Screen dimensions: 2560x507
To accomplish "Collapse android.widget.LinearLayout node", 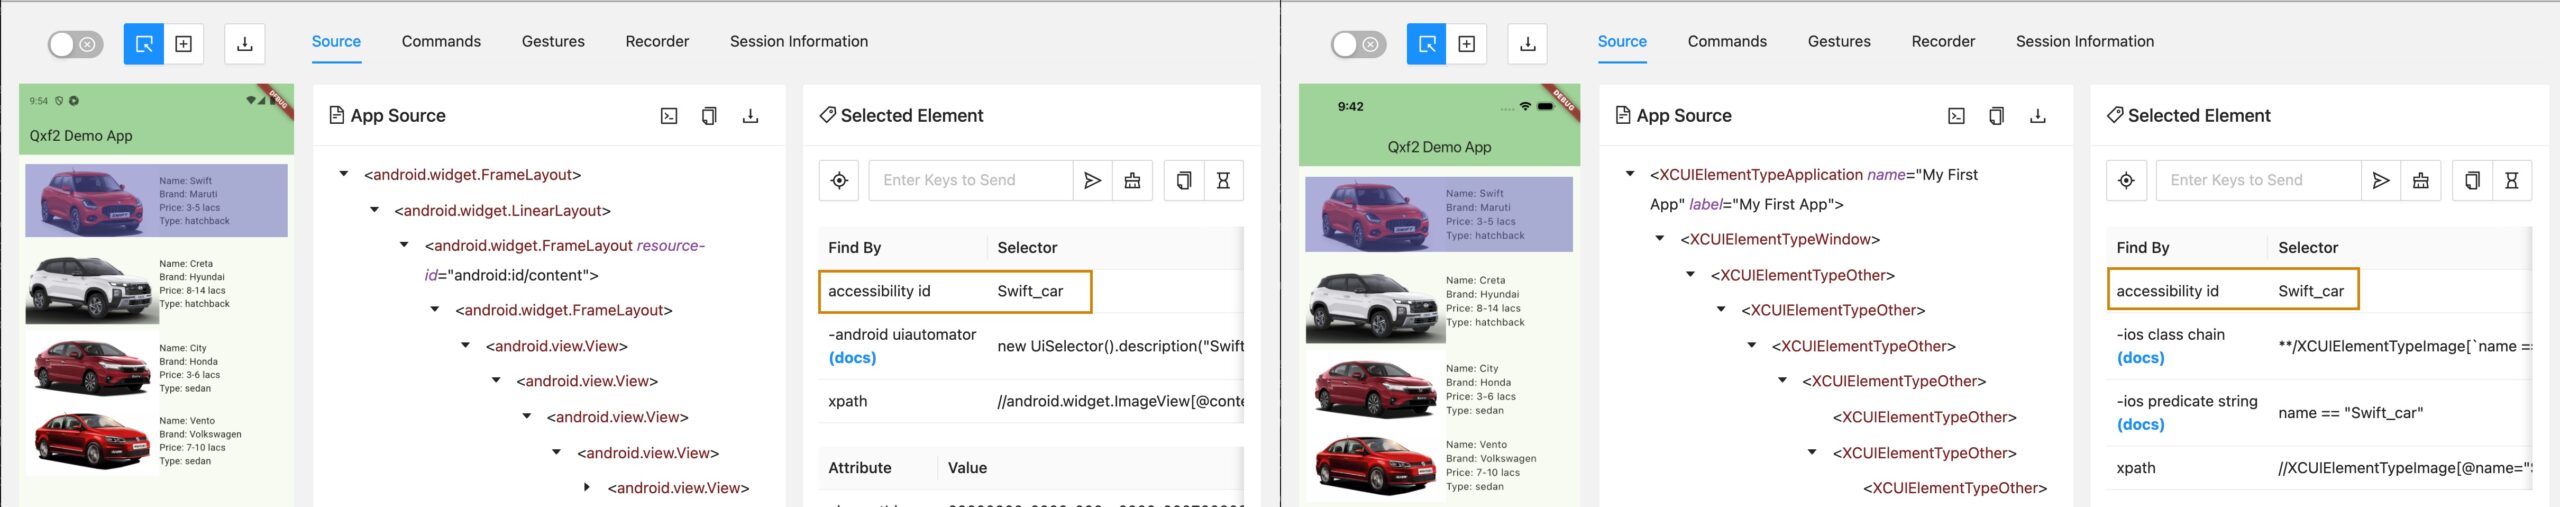I will point(375,211).
